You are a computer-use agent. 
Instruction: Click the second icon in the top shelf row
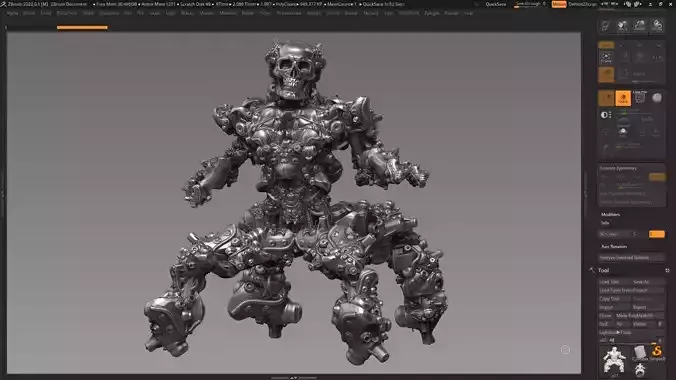pyautogui.click(x=623, y=26)
